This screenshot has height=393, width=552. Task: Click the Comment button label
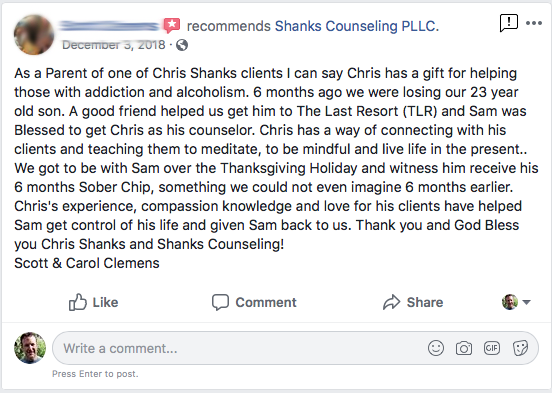pyautogui.click(x=266, y=302)
